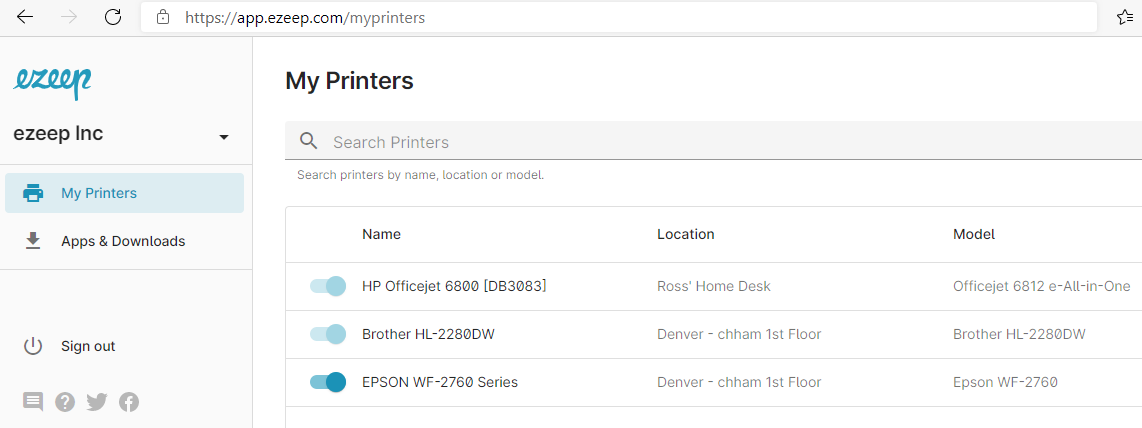Open the Facebook icon link
This screenshot has width=1142, height=428.
129,402
